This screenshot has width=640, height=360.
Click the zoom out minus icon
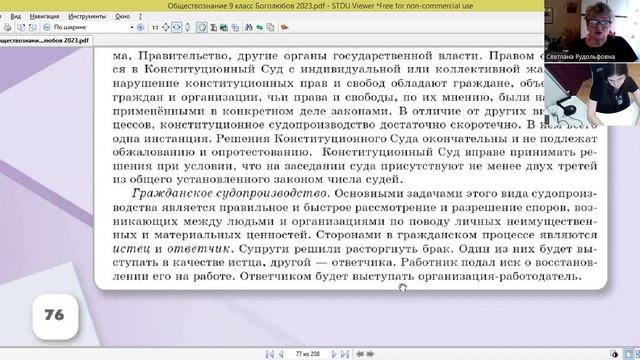coord(47,27)
